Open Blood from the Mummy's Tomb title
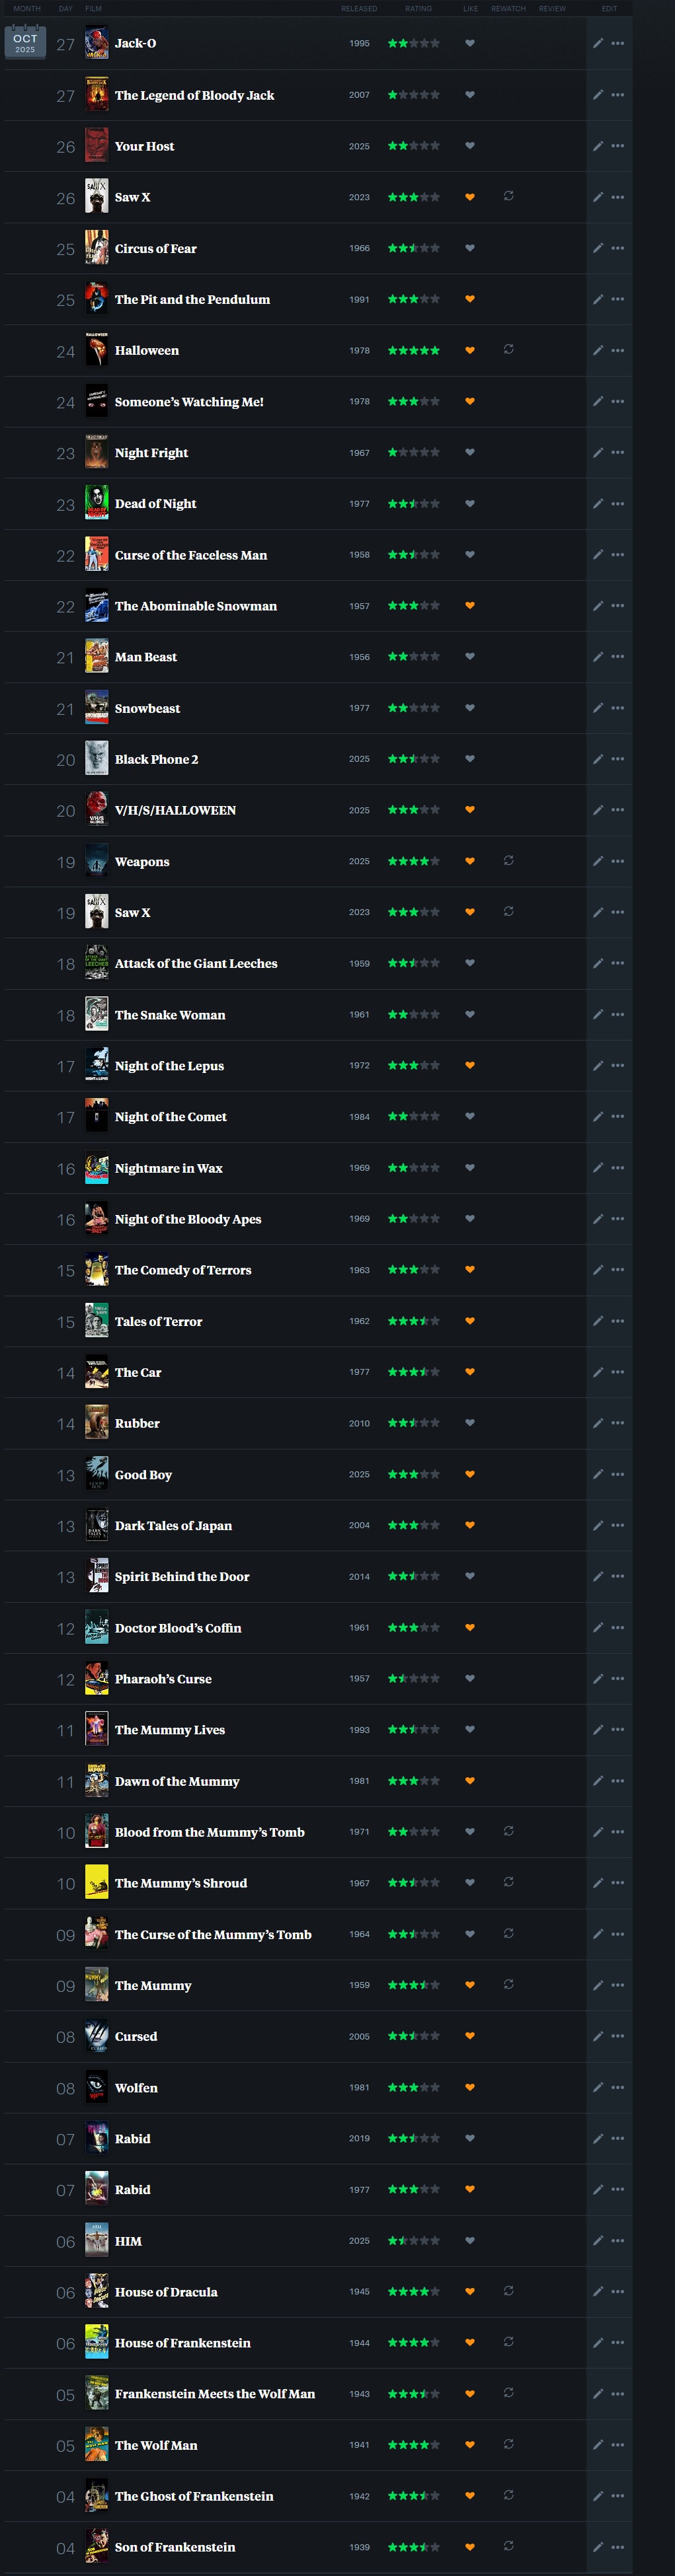 tap(210, 1832)
